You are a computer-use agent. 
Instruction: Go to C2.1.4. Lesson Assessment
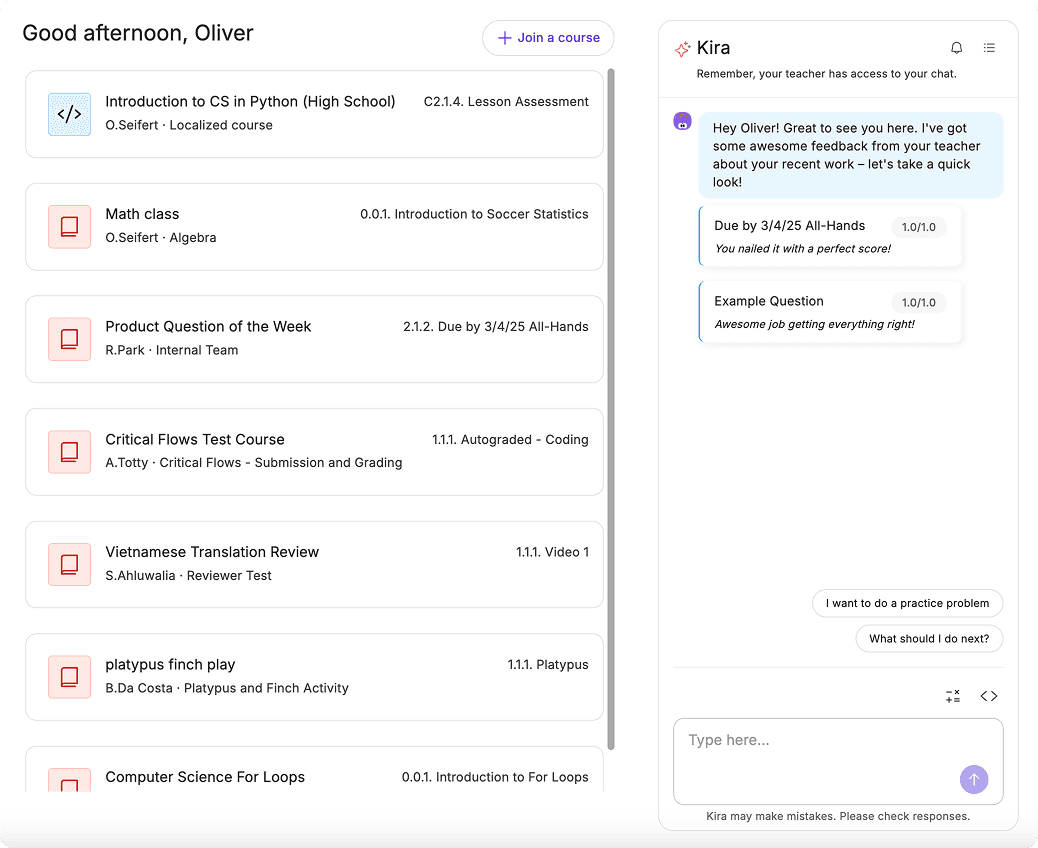(x=506, y=102)
